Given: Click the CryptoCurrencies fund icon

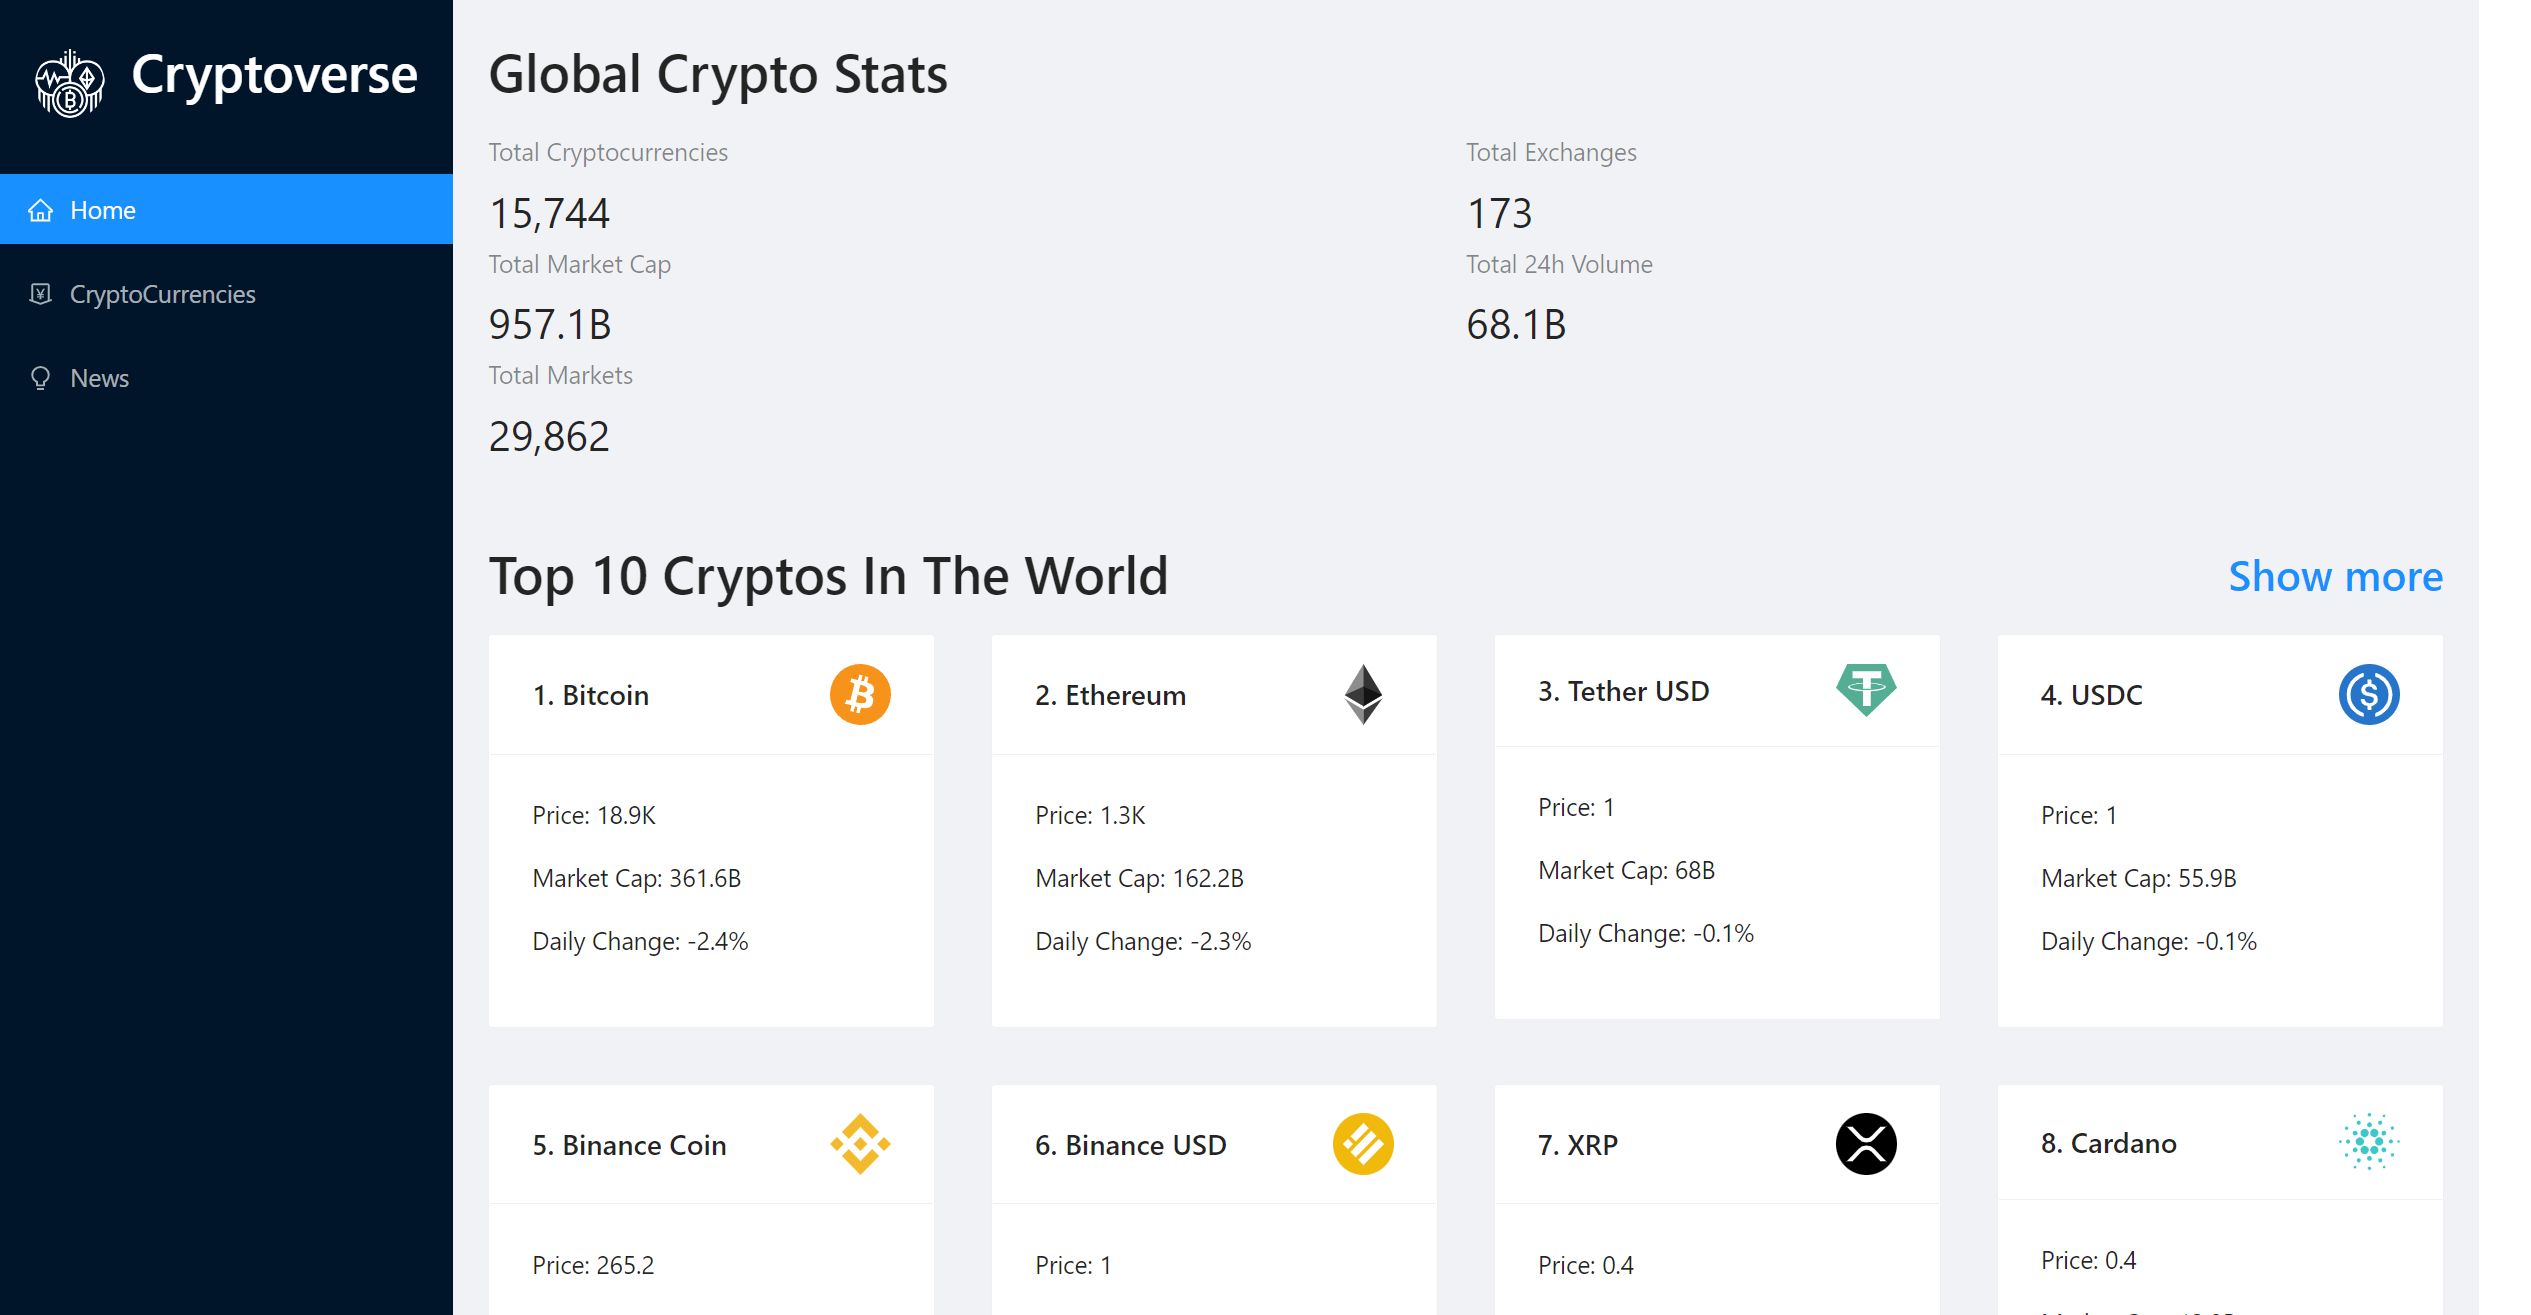Looking at the screenshot, I should coord(40,293).
